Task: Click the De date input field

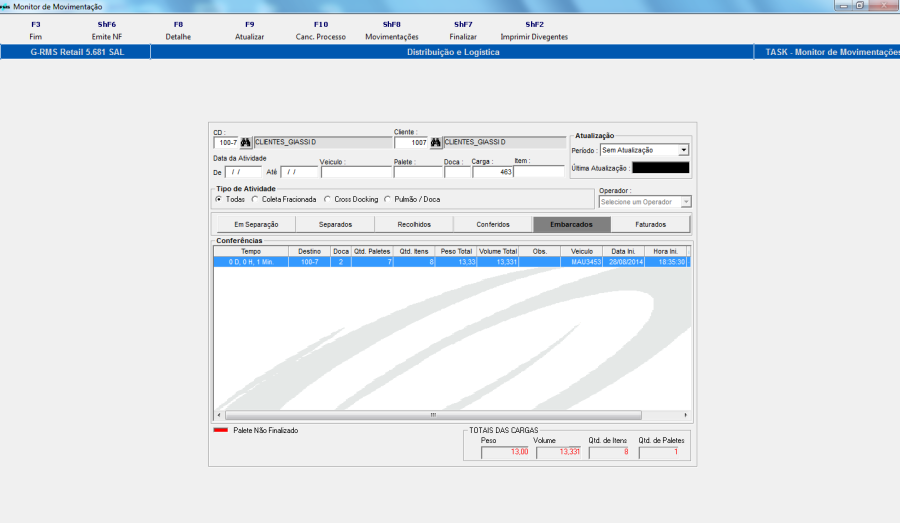Action: 243,172
